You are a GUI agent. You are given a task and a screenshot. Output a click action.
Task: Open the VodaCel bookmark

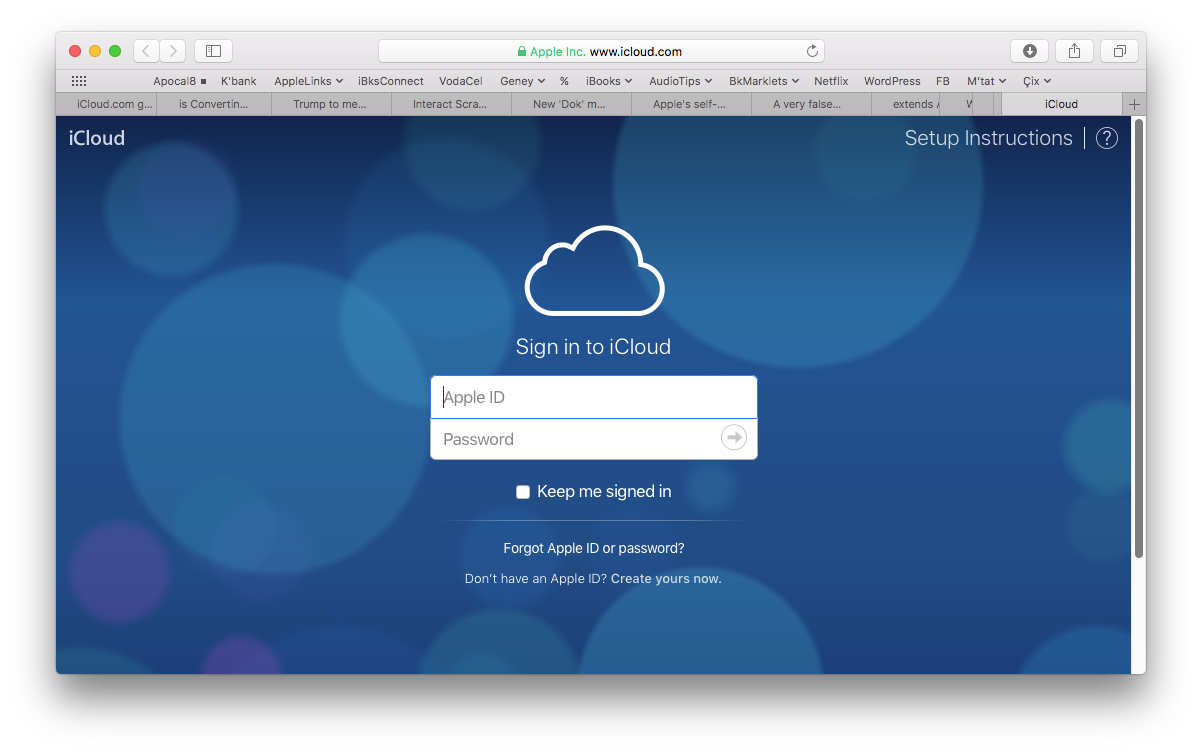coord(461,81)
